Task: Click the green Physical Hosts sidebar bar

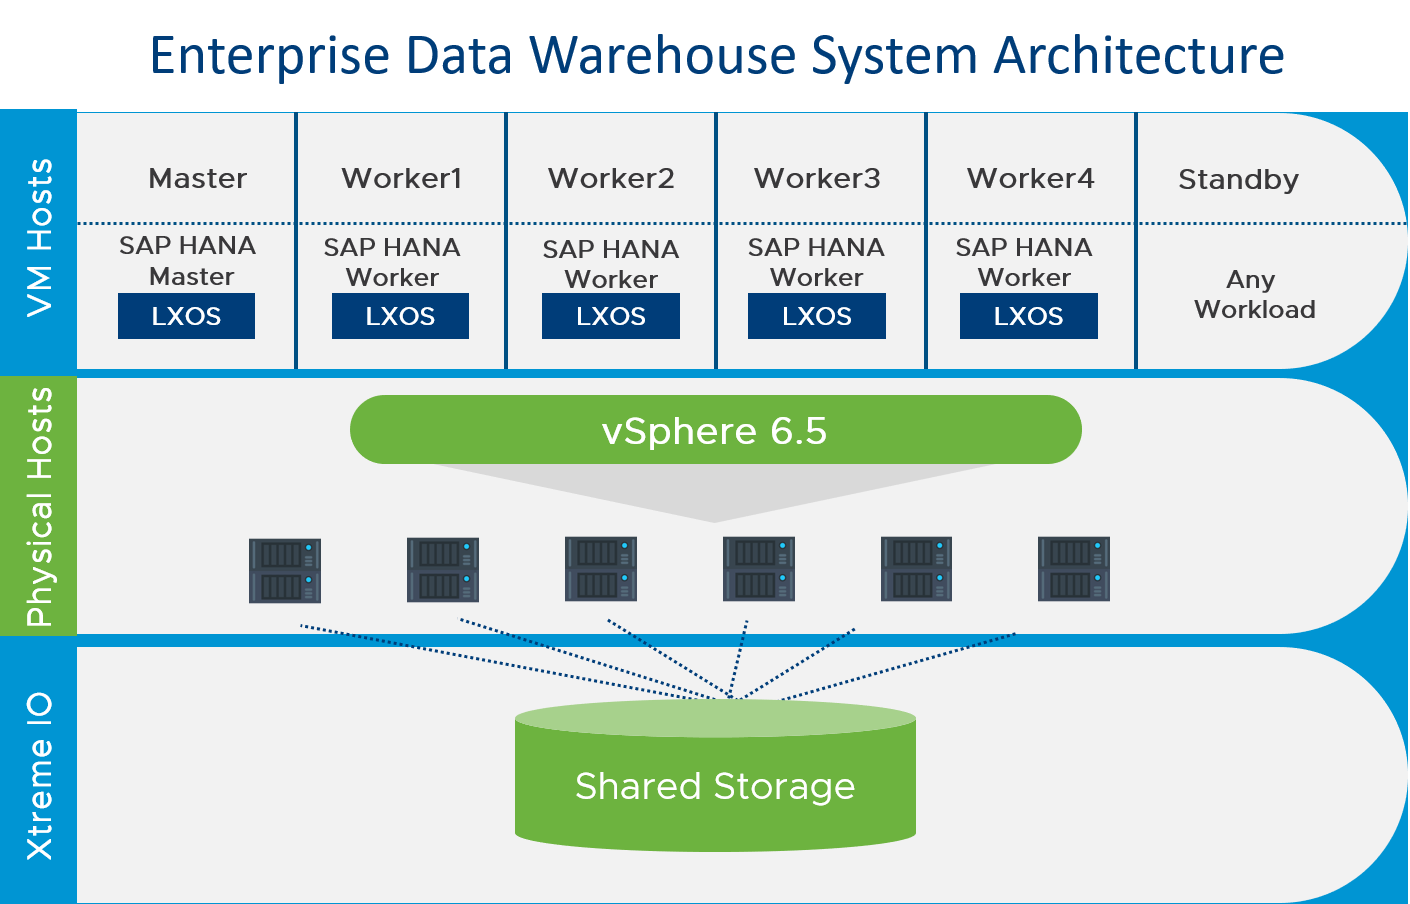Action: point(38,505)
